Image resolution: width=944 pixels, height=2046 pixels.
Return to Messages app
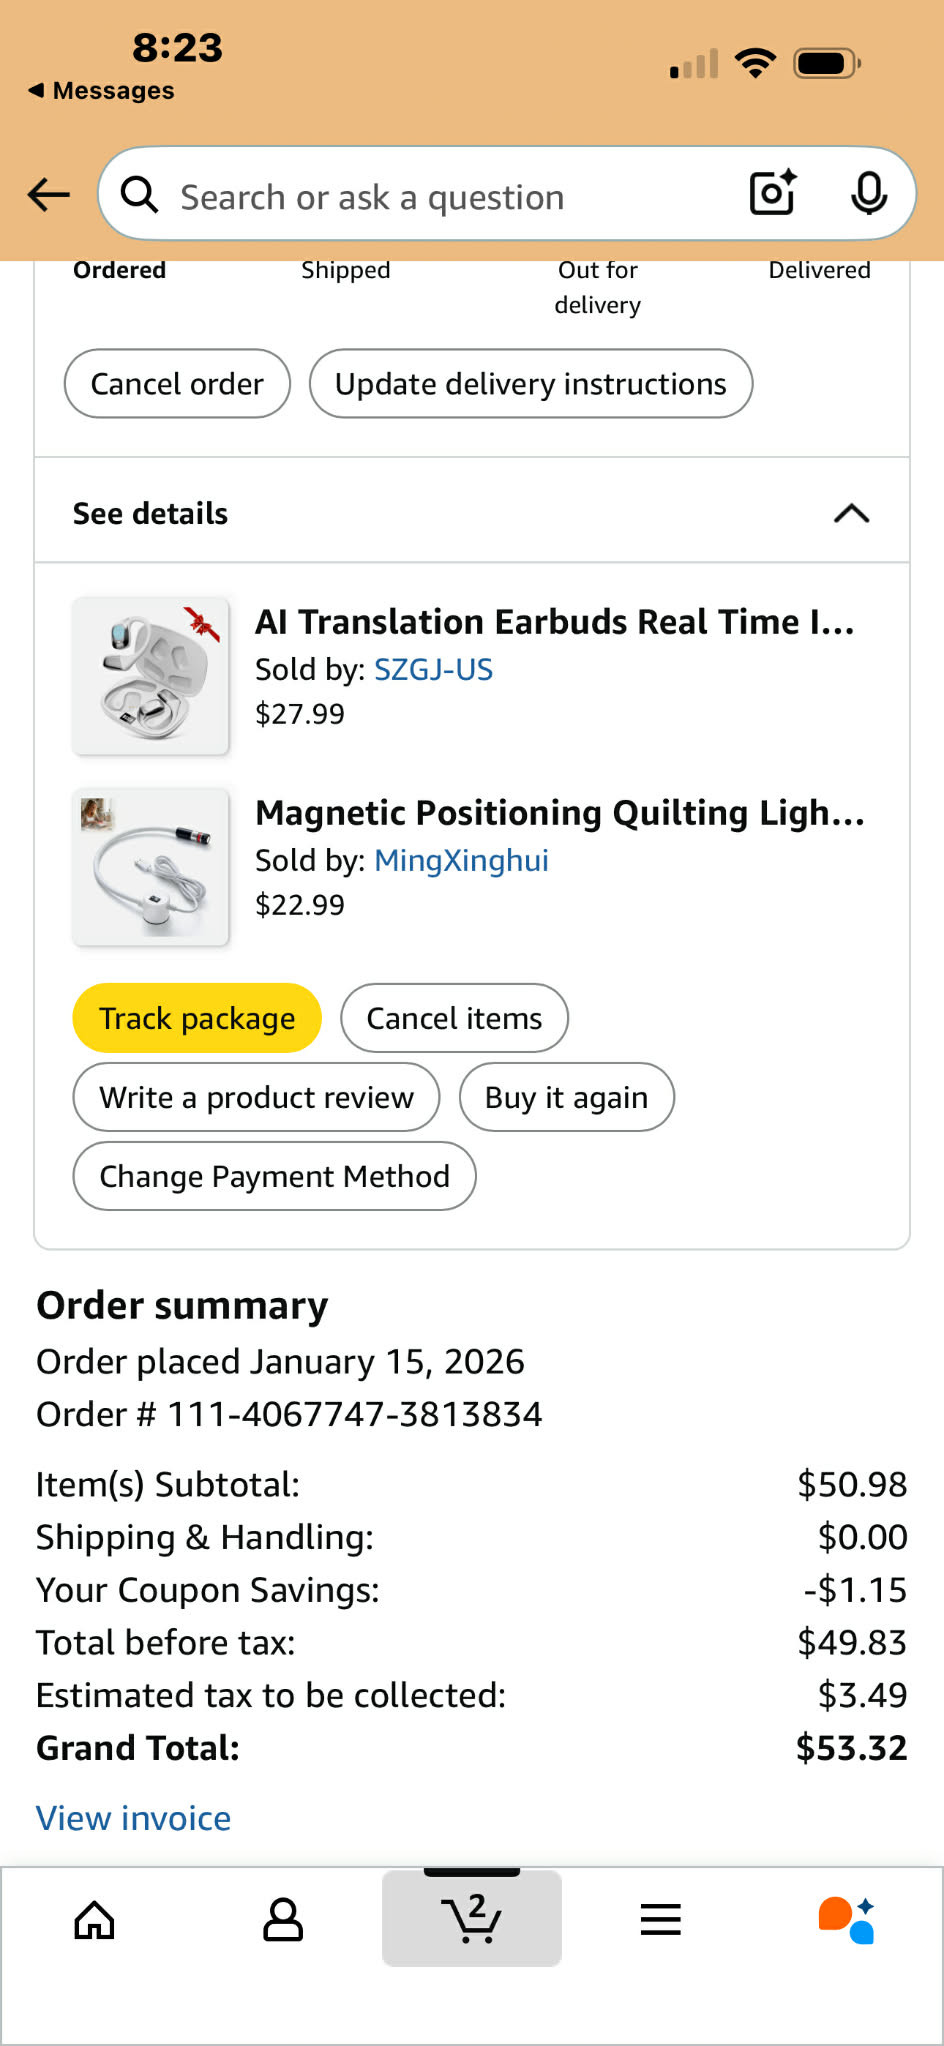click(101, 91)
